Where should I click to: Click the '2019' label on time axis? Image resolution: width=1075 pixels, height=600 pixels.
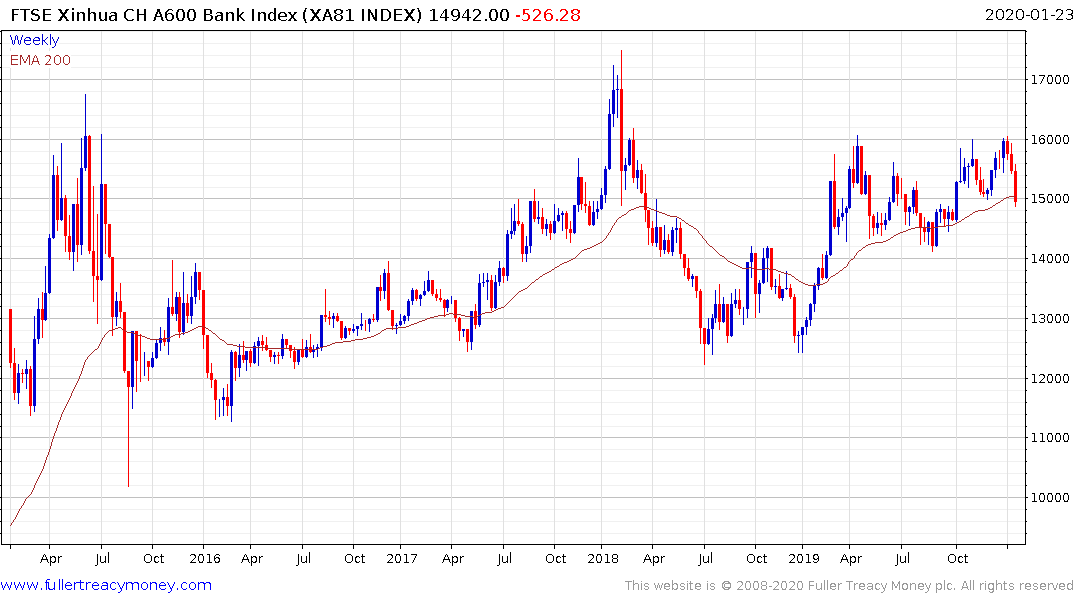pos(804,559)
